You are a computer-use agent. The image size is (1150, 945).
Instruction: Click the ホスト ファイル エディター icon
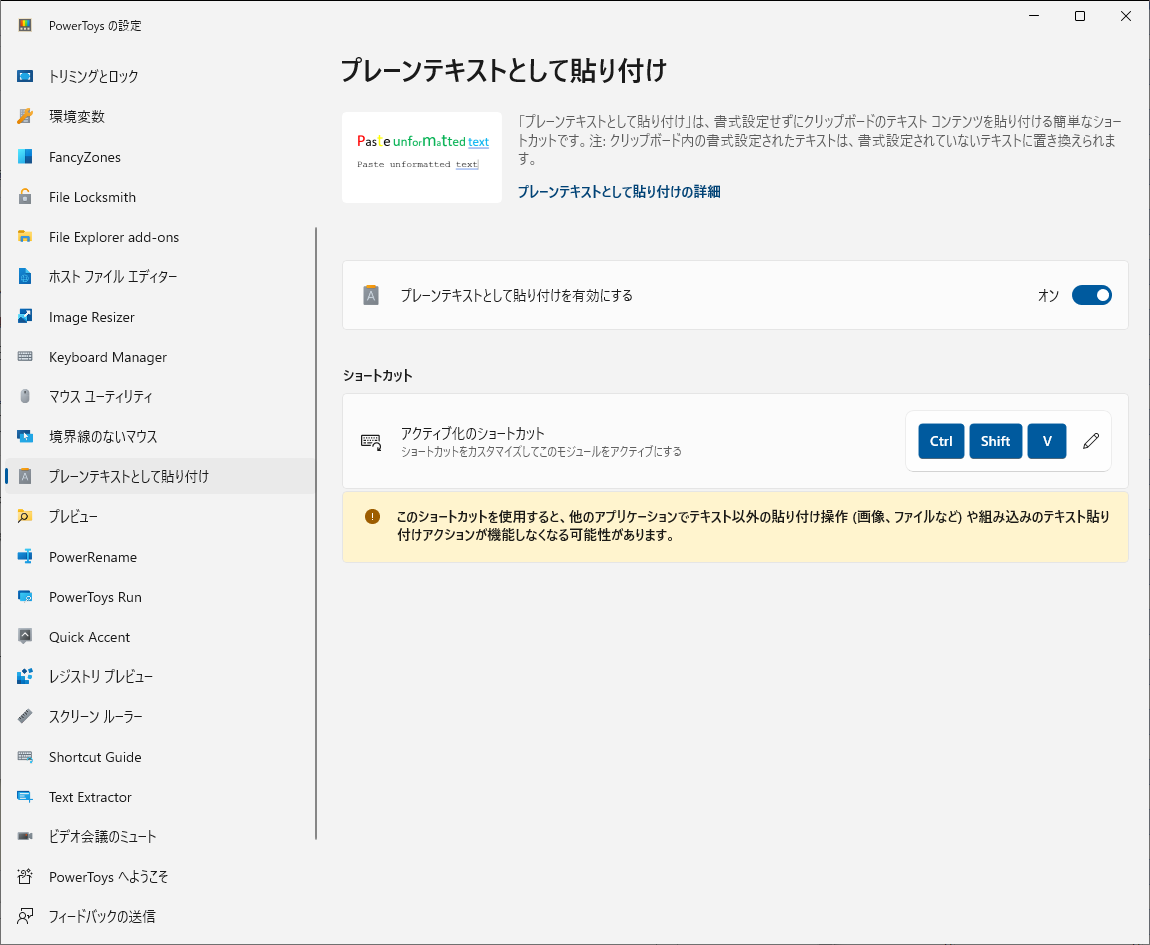click(x=25, y=277)
